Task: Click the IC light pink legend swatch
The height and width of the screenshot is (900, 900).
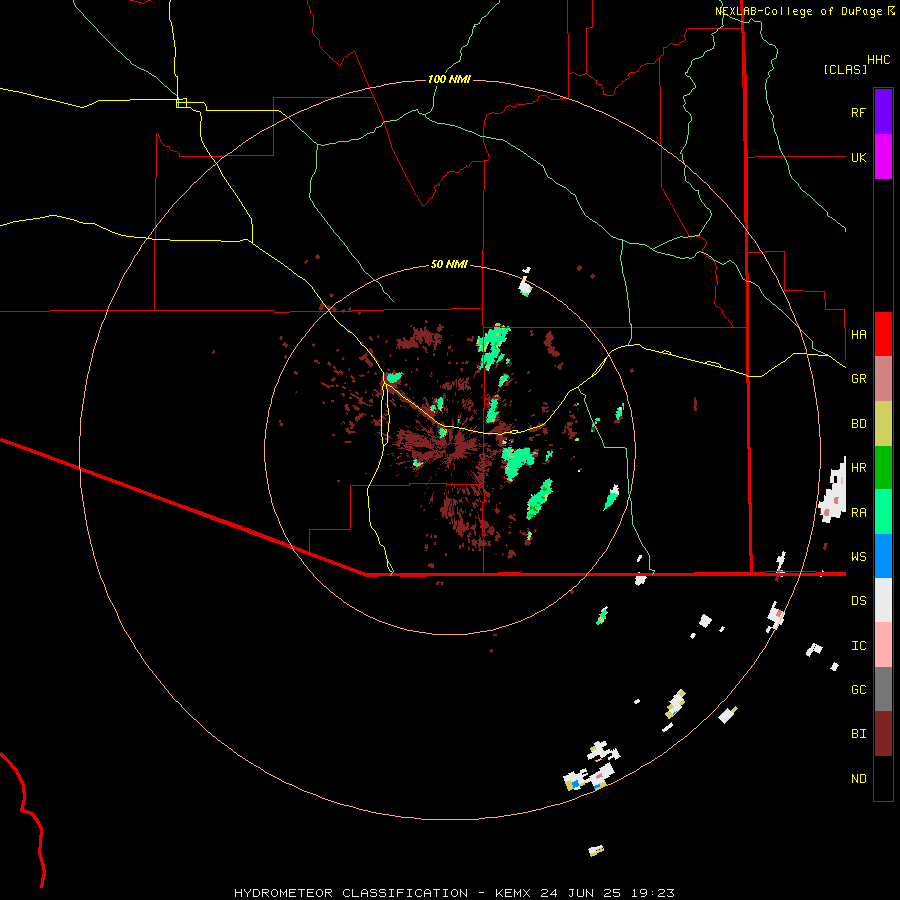Action: pos(883,645)
